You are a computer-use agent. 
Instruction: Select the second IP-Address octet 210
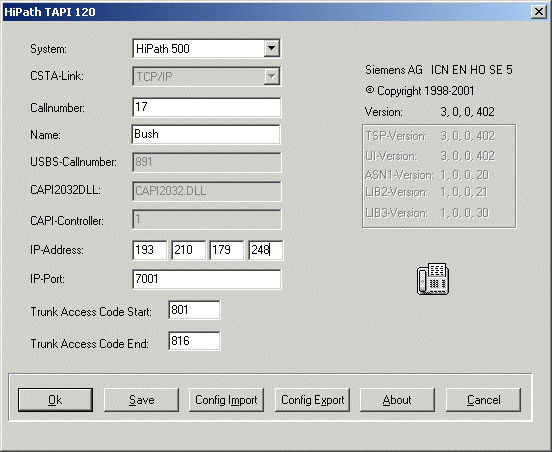pyautogui.click(x=188, y=250)
